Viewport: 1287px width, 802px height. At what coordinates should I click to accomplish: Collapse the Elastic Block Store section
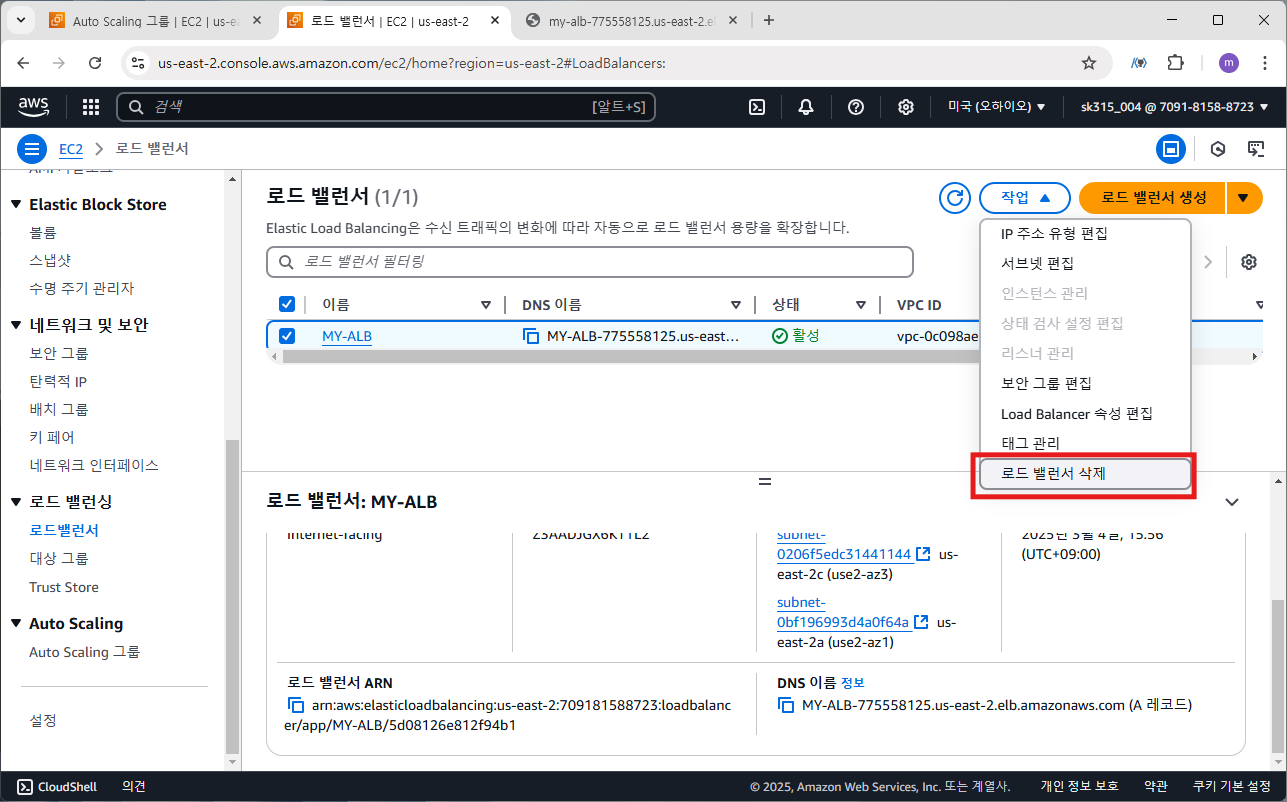click(16, 204)
